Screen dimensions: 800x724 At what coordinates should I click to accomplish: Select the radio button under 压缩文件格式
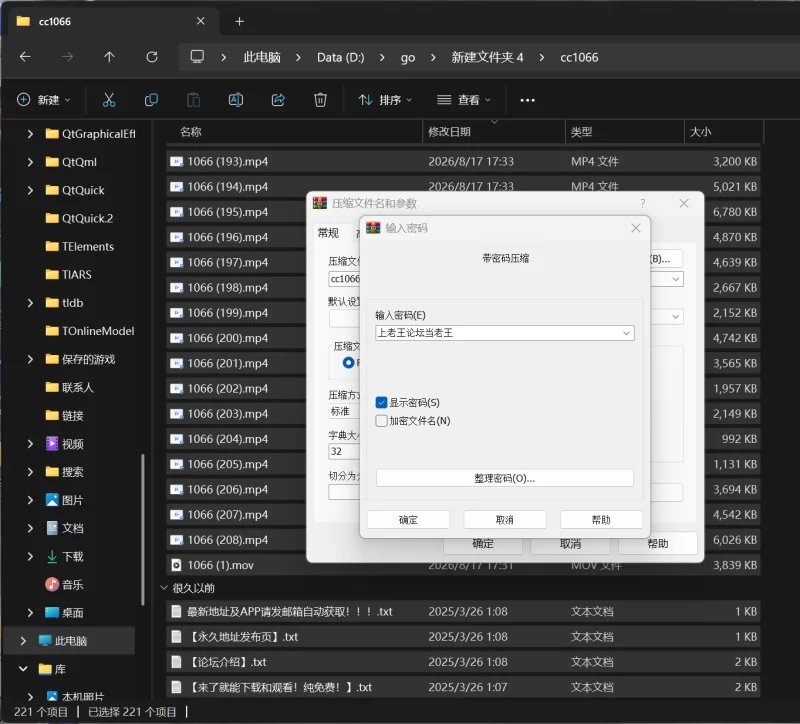point(348,363)
